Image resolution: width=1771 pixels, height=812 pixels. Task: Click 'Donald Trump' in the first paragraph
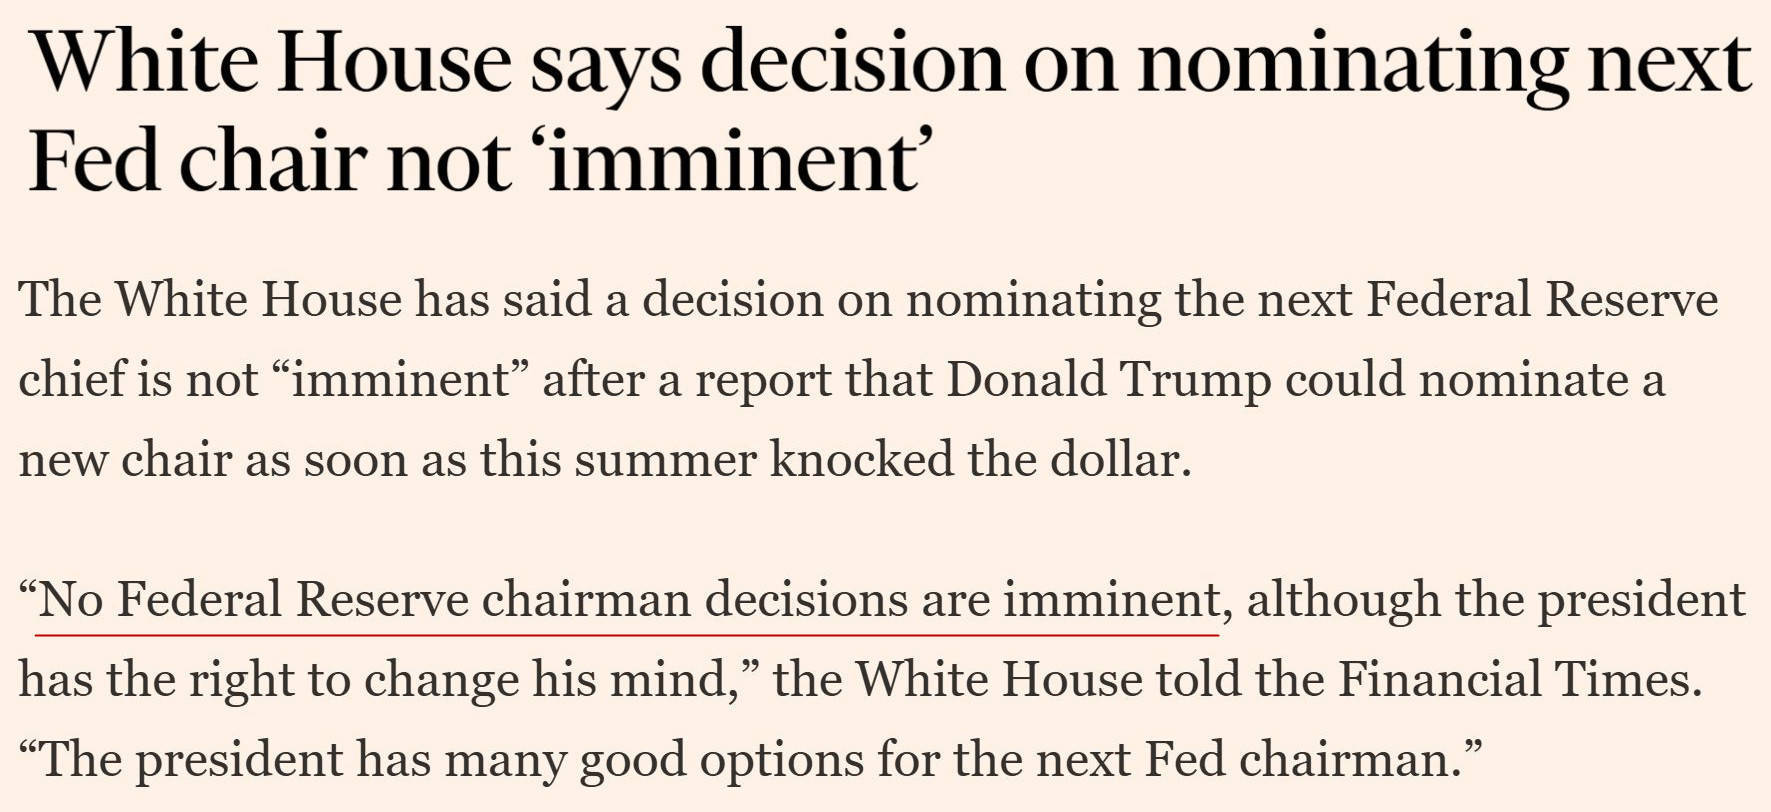(1109, 381)
